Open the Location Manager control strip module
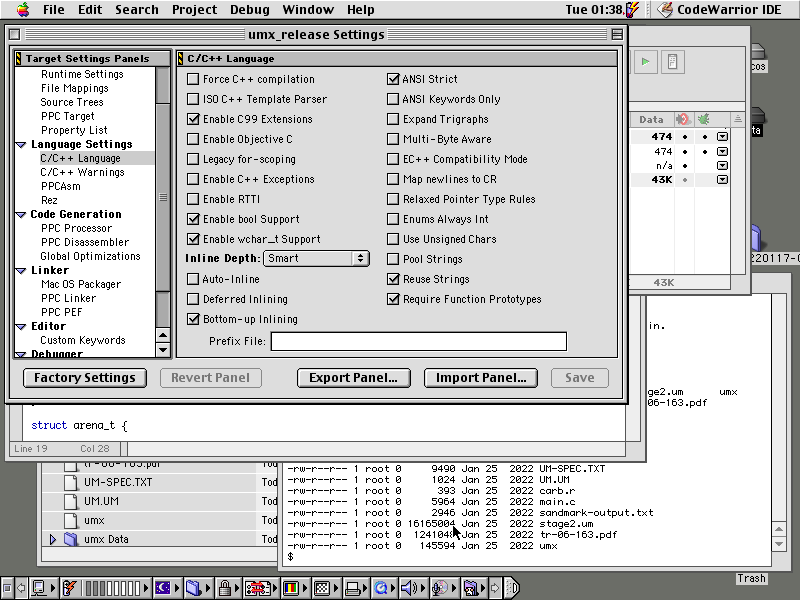Viewport: 800px width, 600px height. tap(260, 588)
